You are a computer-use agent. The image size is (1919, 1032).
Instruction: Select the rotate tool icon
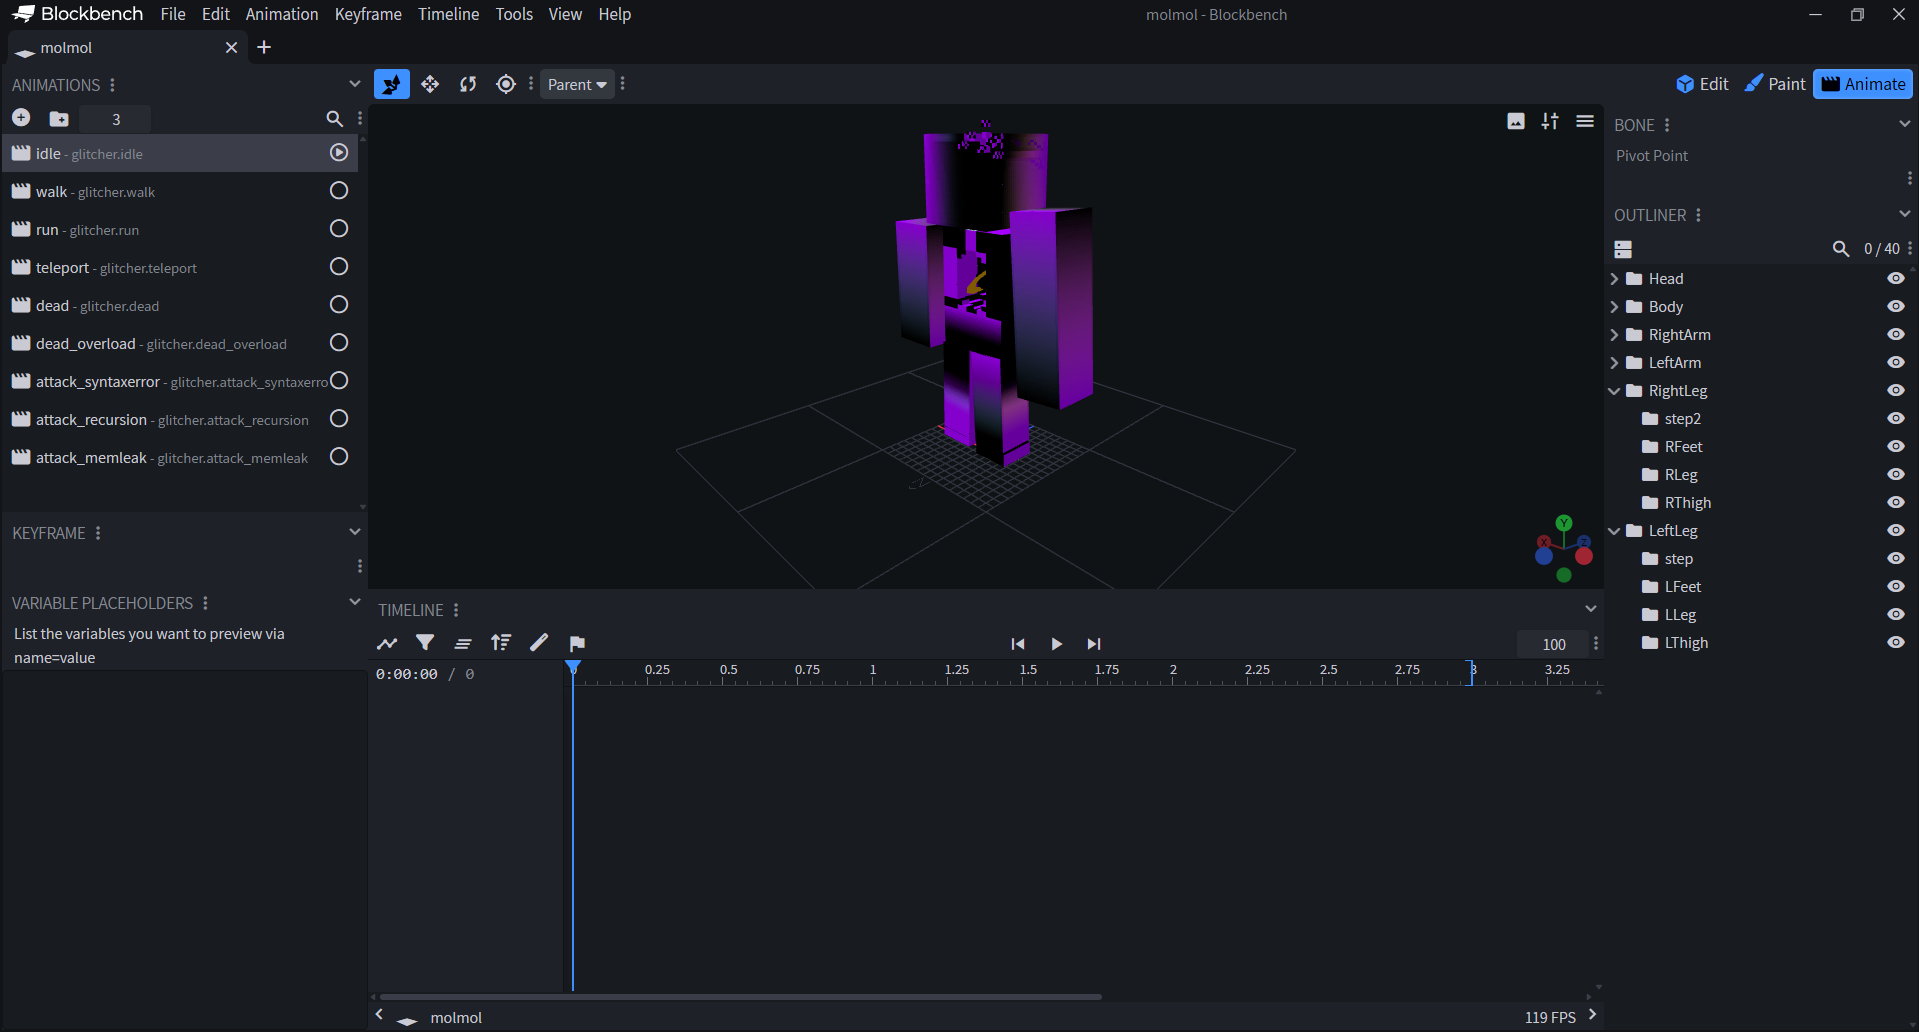click(468, 84)
